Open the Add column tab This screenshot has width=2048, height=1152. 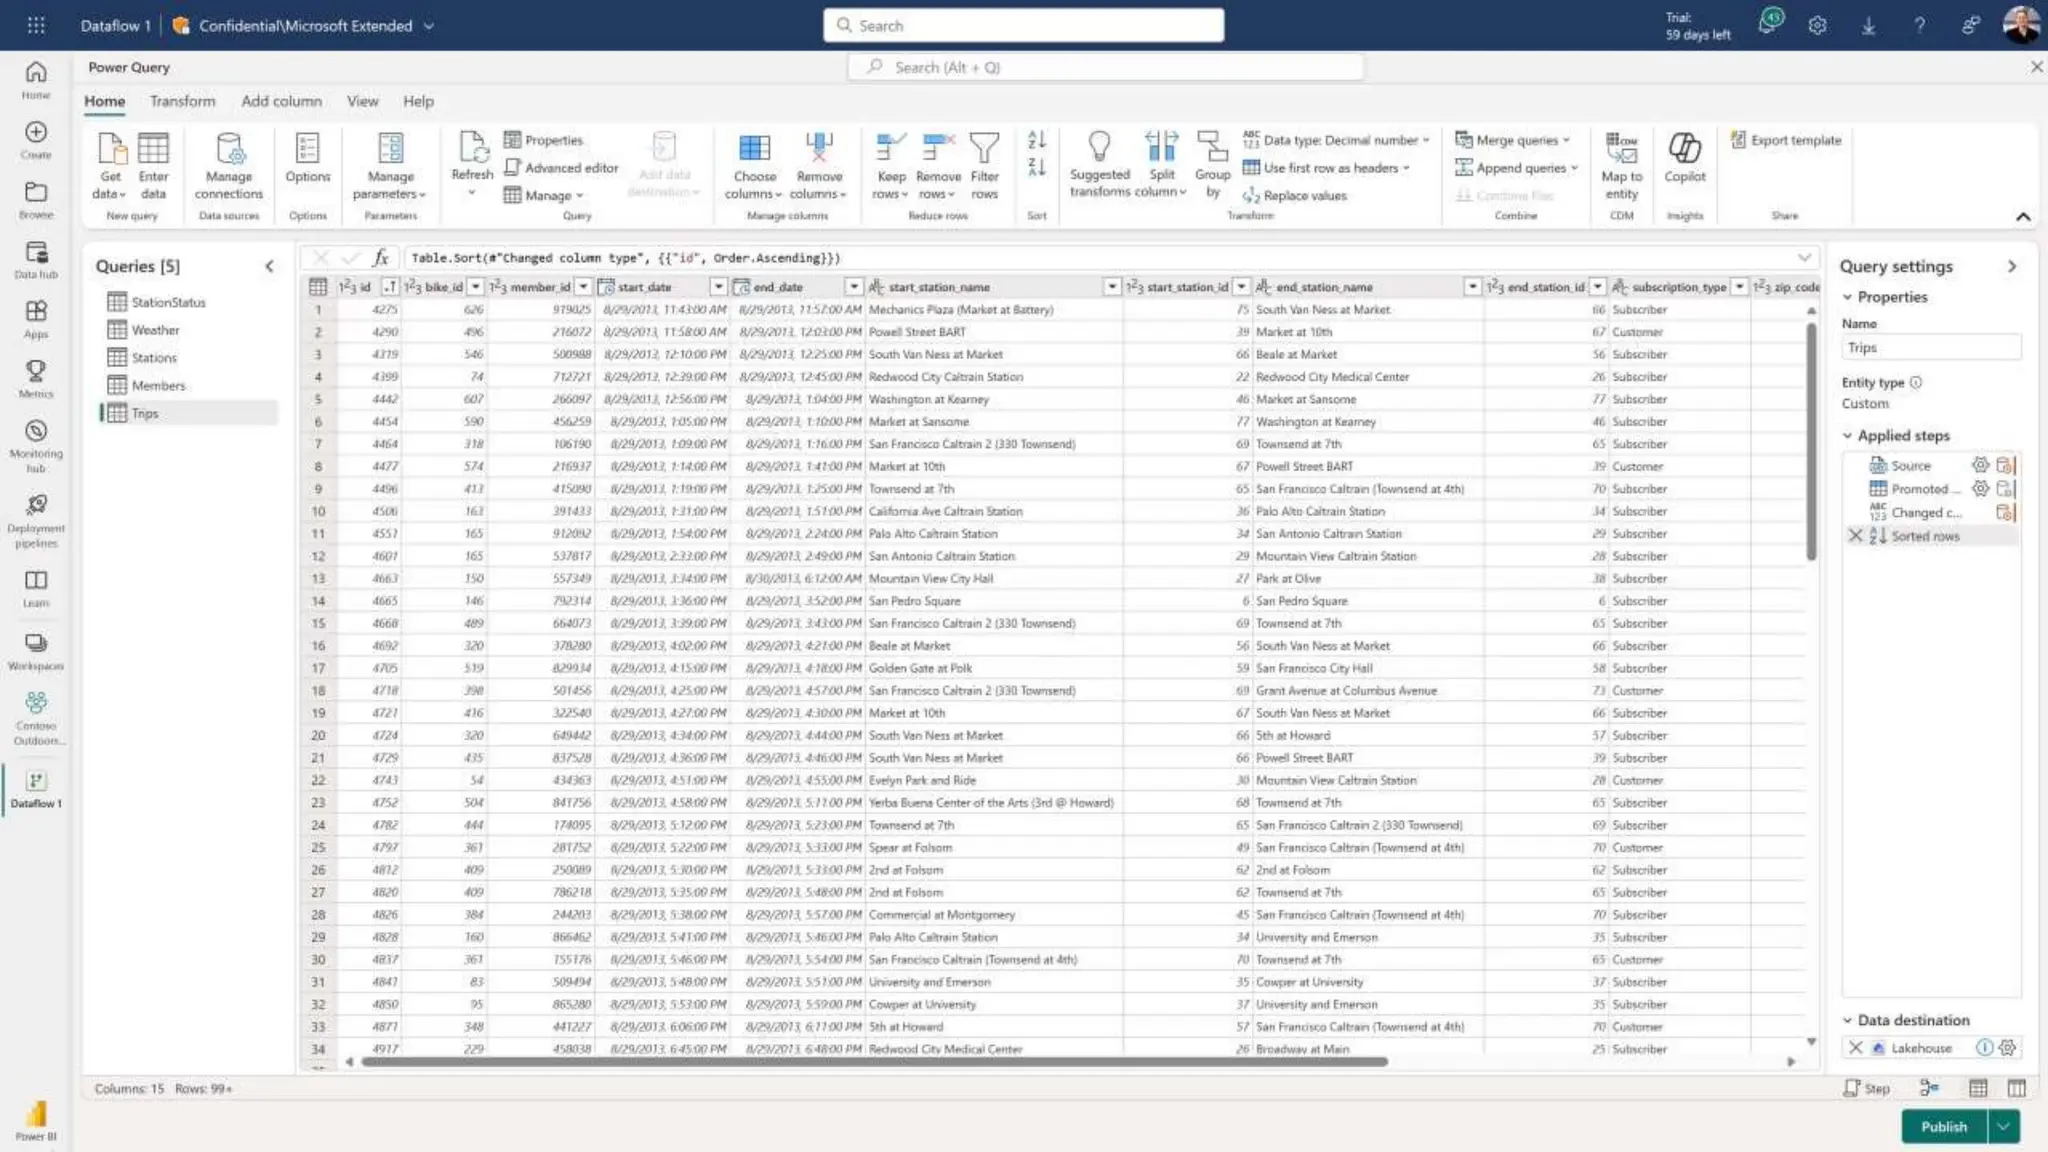(x=281, y=101)
